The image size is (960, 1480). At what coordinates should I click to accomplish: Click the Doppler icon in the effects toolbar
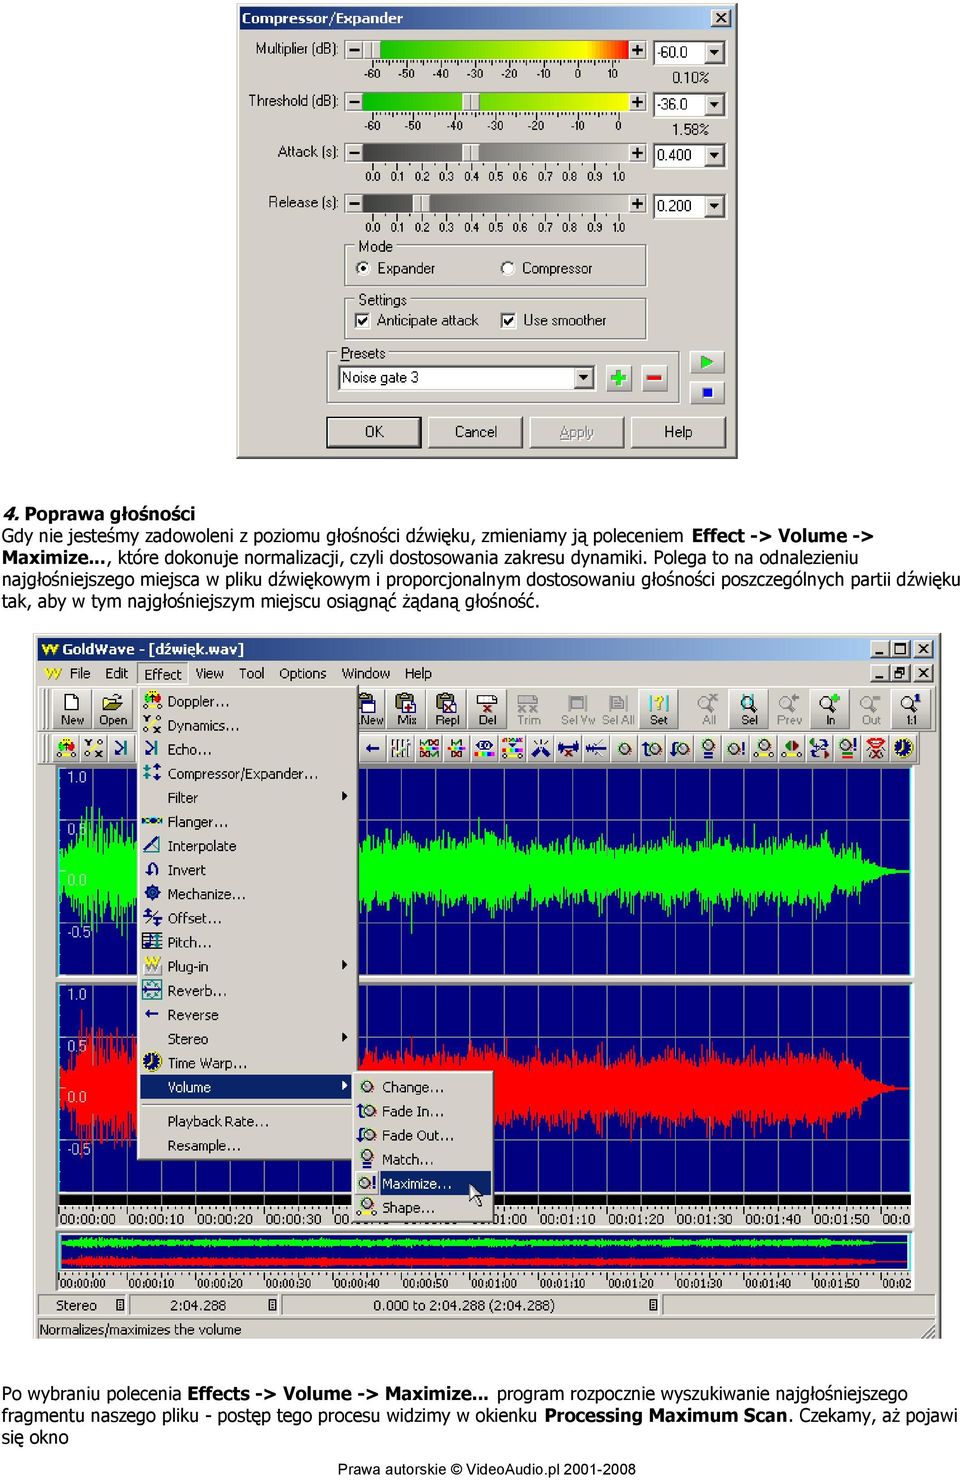[66, 748]
